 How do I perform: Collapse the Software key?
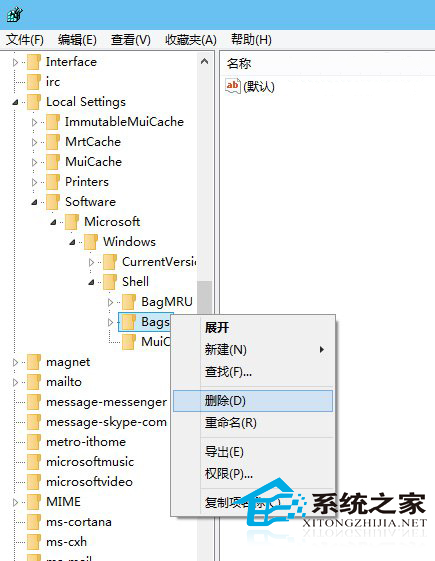coord(34,203)
